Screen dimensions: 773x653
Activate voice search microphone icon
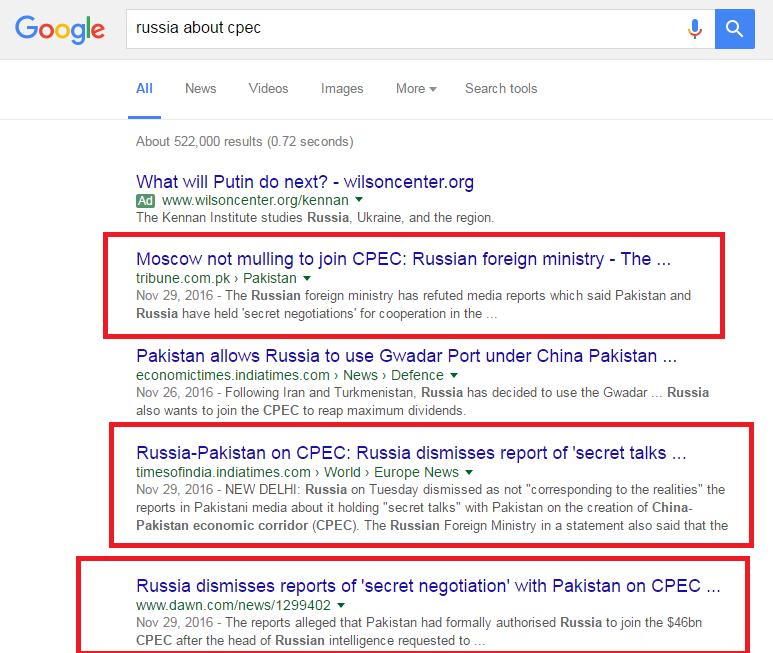pyautogui.click(x=695, y=29)
